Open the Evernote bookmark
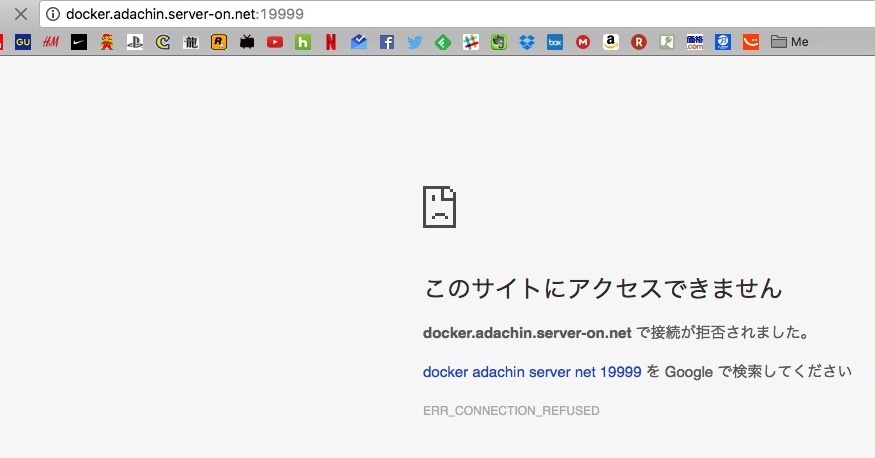The image size is (875, 458). click(498, 42)
